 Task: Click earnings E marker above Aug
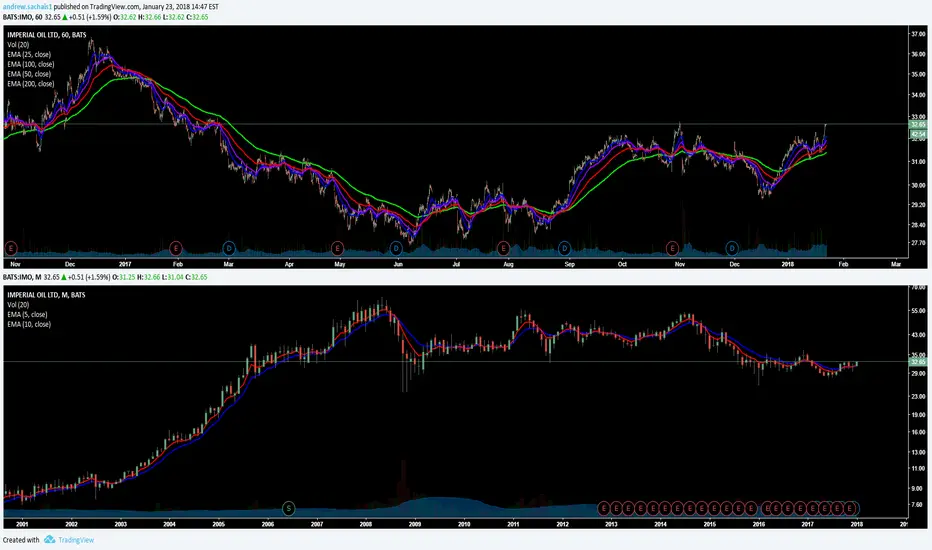tap(503, 247)
